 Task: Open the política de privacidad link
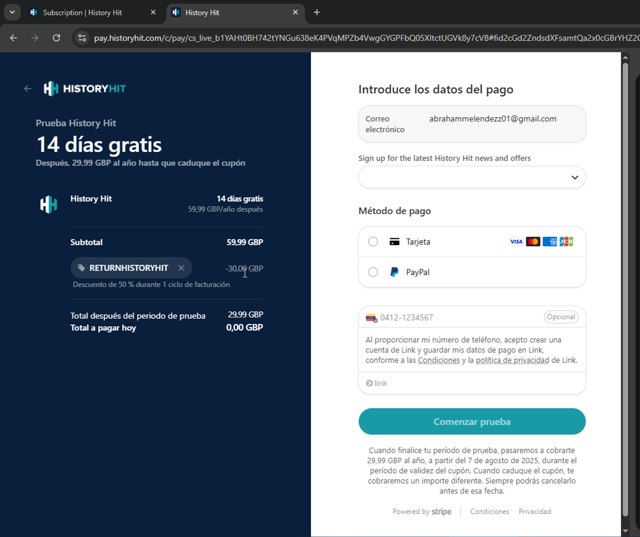(512, 360)
